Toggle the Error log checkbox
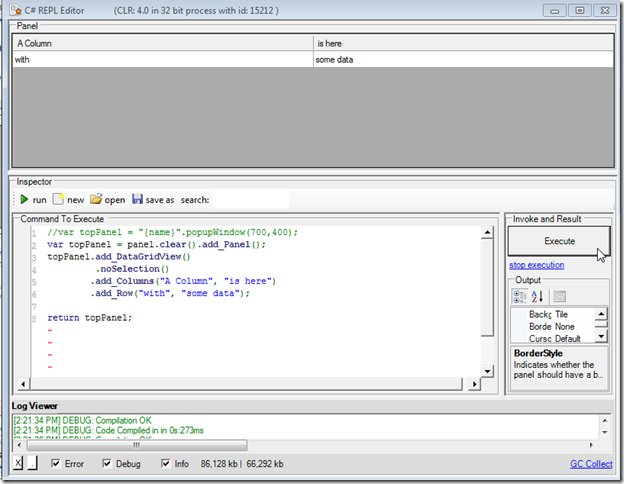The image size is (624, 484). 56,464
